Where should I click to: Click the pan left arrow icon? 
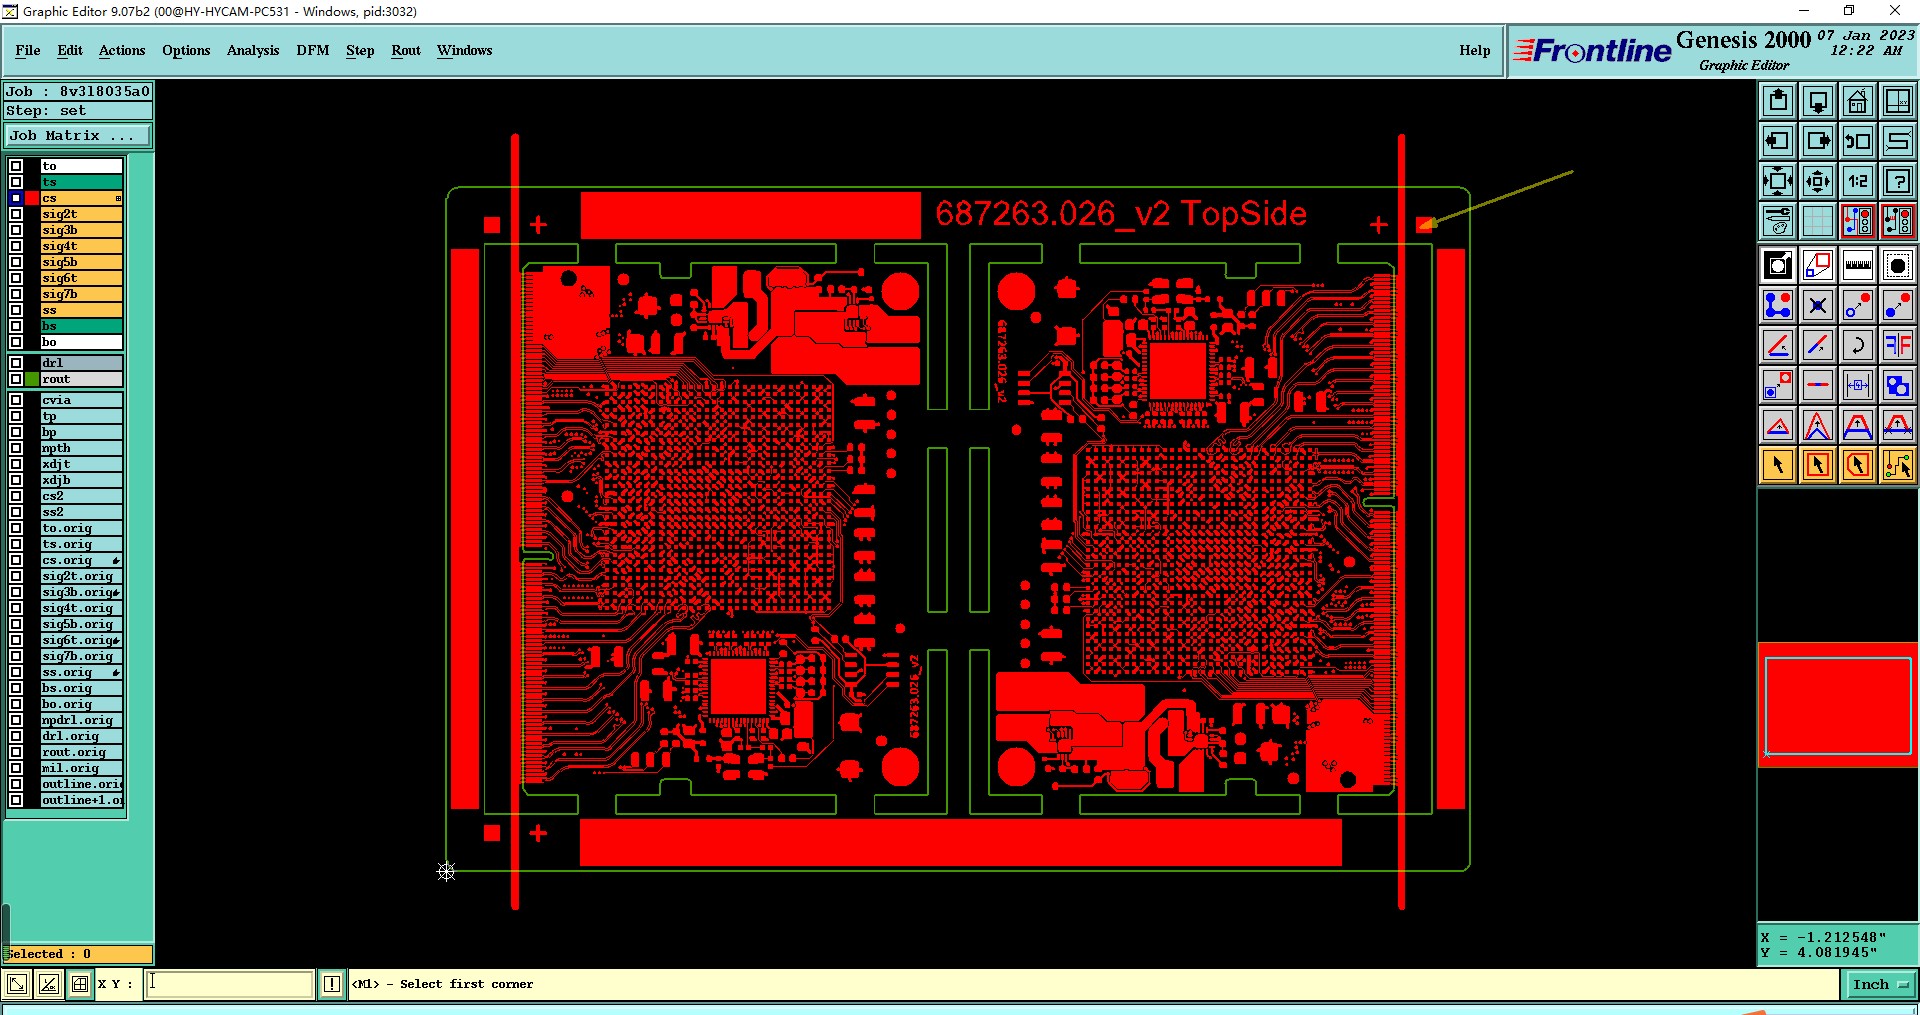pos(1778,141)
